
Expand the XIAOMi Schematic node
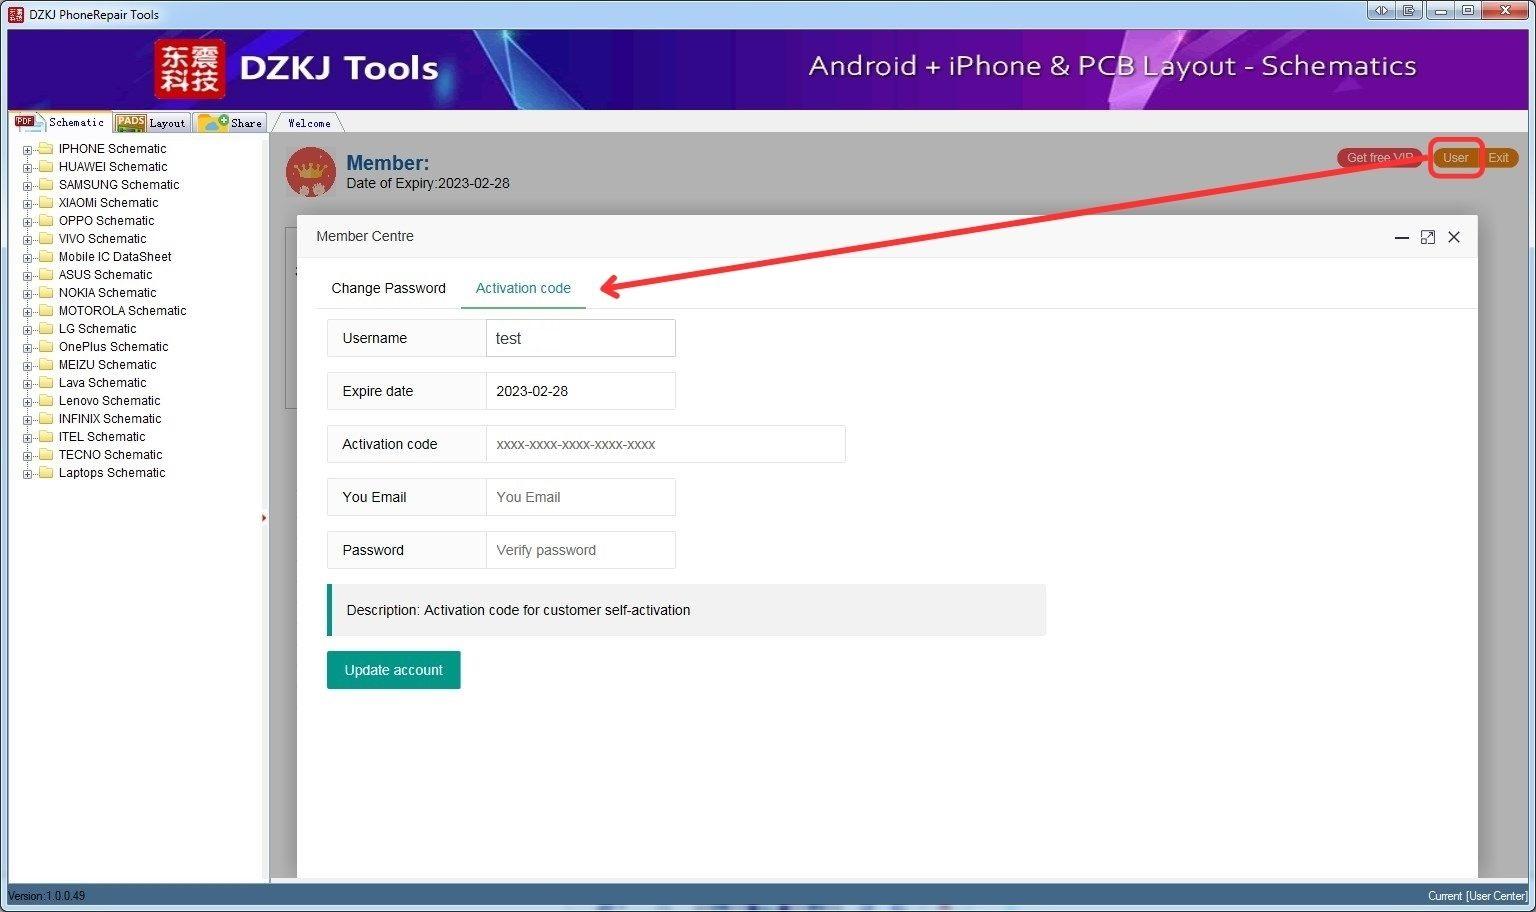pyautogui.click(x=28, y=204)
